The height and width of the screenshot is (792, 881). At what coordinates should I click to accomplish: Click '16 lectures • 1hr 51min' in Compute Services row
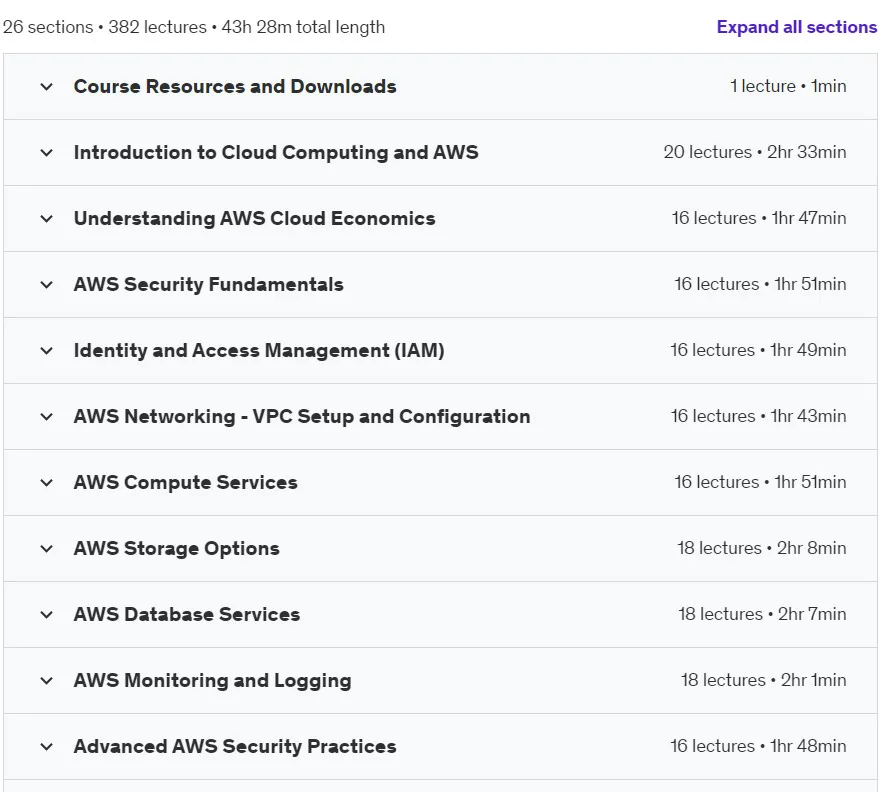pyautogui.click(x=760, y=483)
